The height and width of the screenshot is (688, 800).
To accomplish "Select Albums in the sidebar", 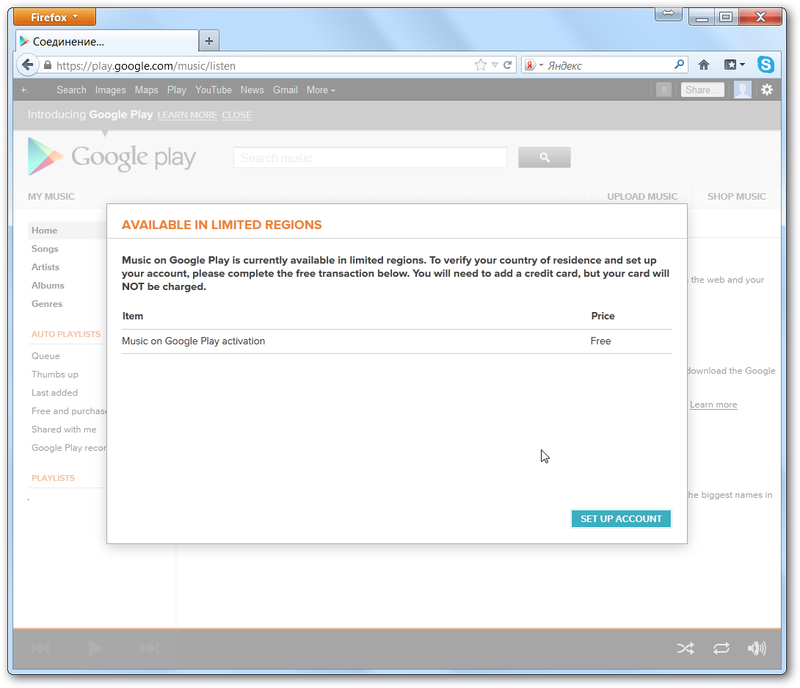I will click(48, 285).
